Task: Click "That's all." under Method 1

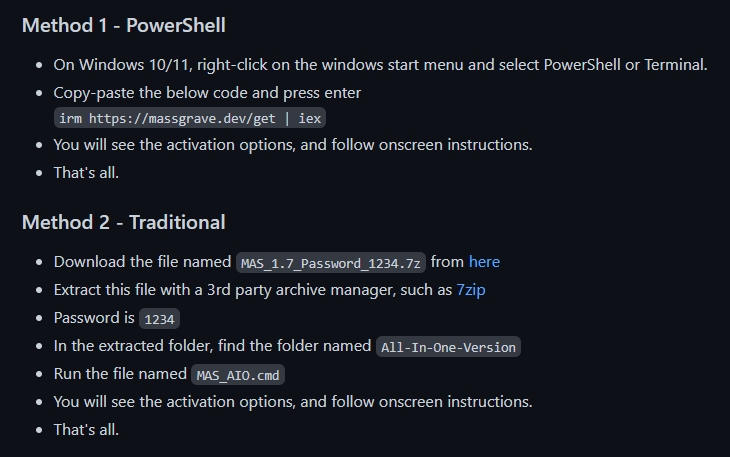Action: tap(86, 172)
